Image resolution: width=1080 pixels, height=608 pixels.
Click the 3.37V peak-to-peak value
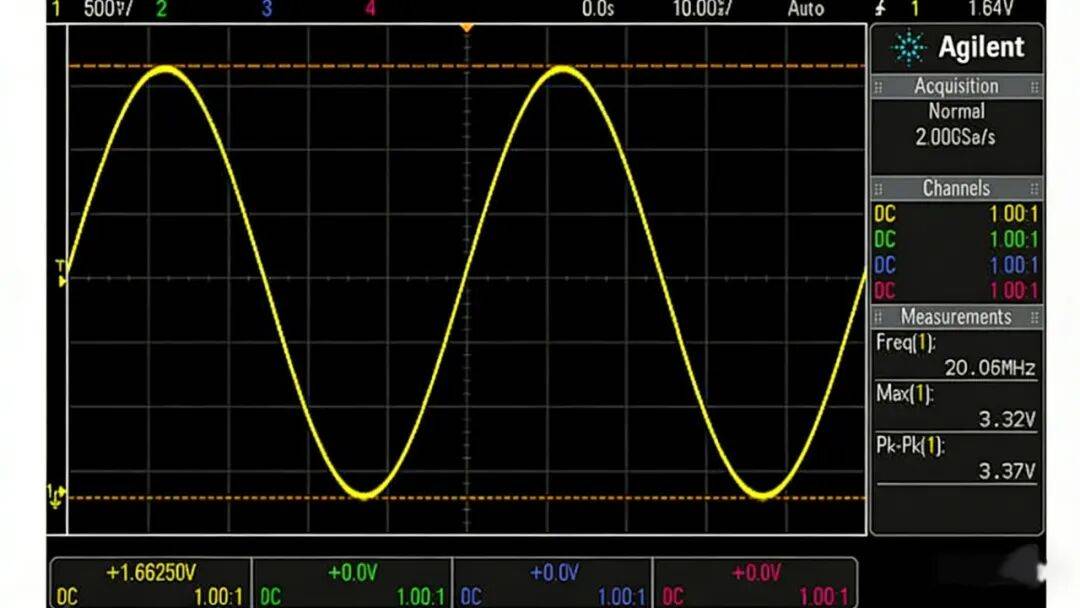pyautogui.click(x=1007, y=471)
